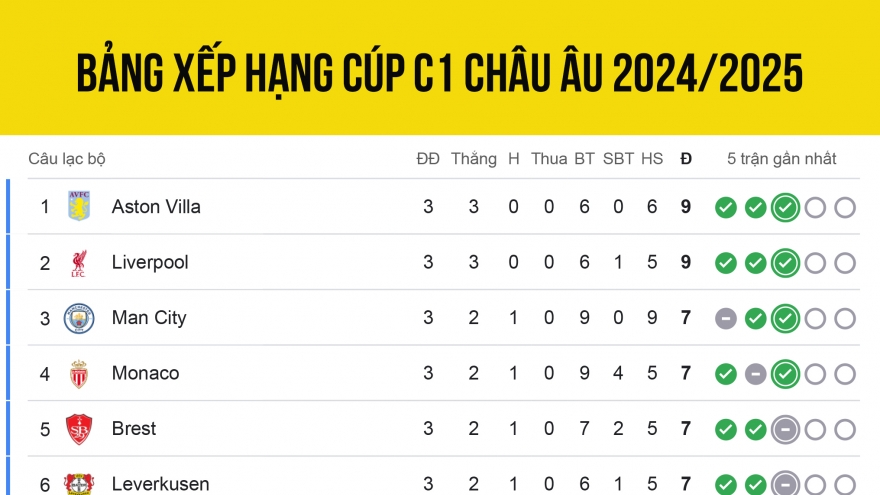This screenshot has height=495, width=880.
Task: Click Monaco's last empty match circle
Action: point(845,374)
